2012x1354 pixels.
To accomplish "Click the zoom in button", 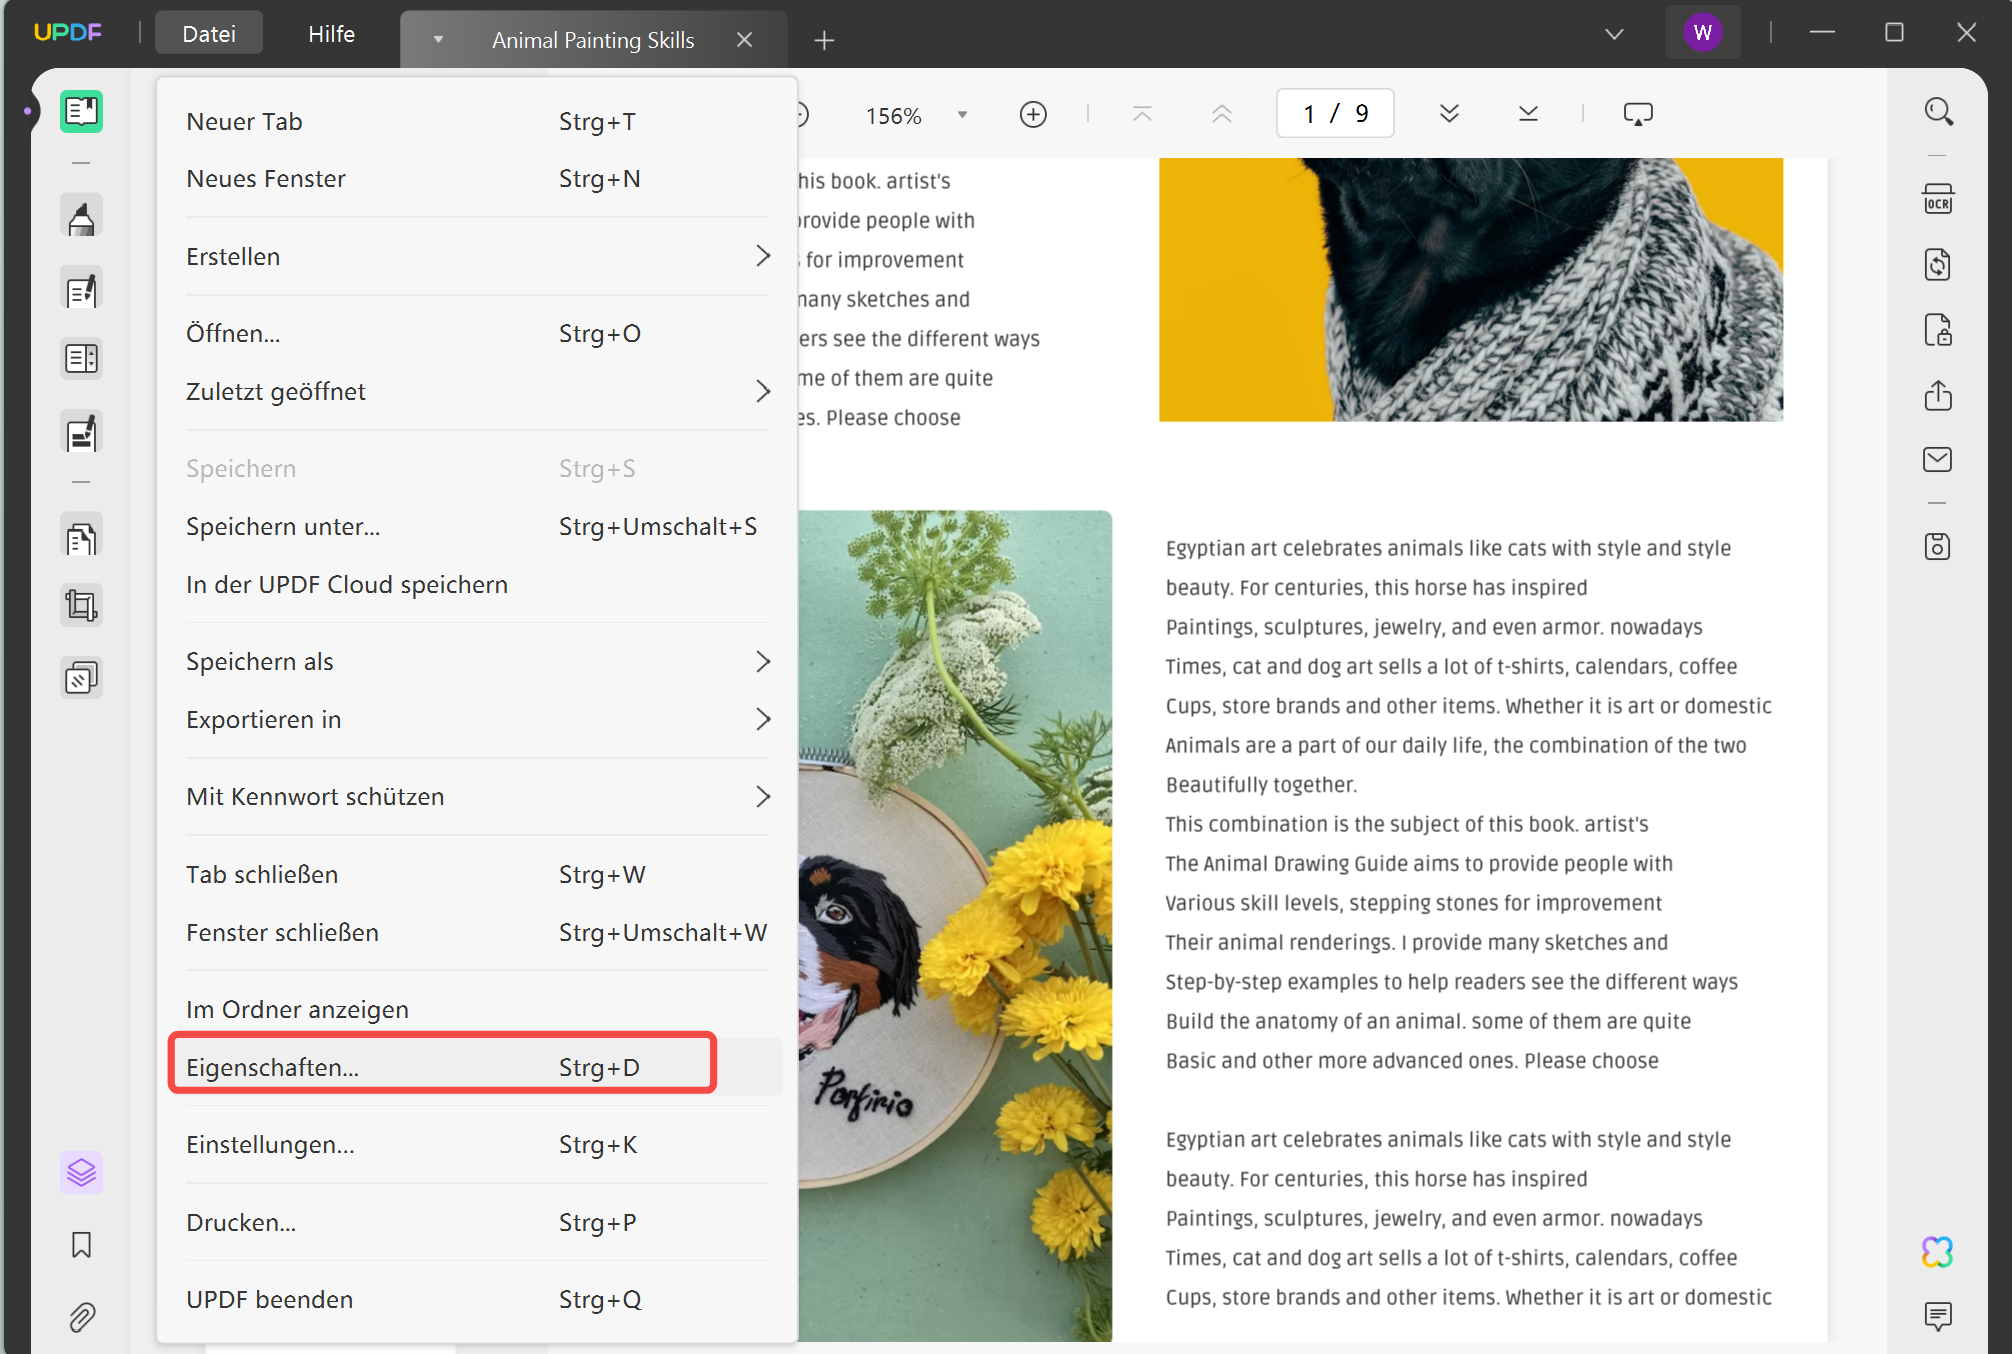I will 1033,114.
